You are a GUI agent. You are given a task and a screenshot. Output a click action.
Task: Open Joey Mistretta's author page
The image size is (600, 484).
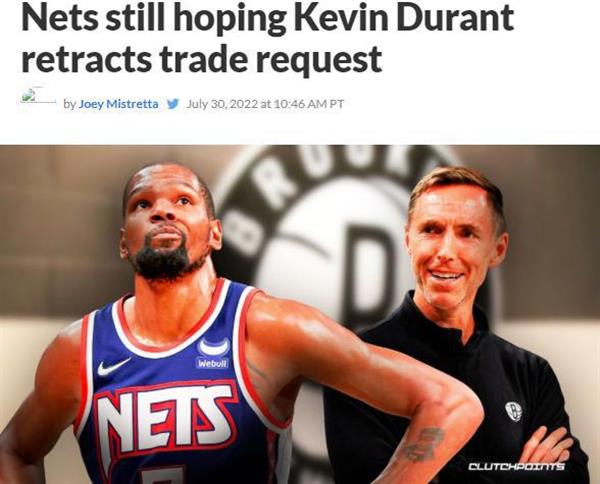(x=118, y=104)
